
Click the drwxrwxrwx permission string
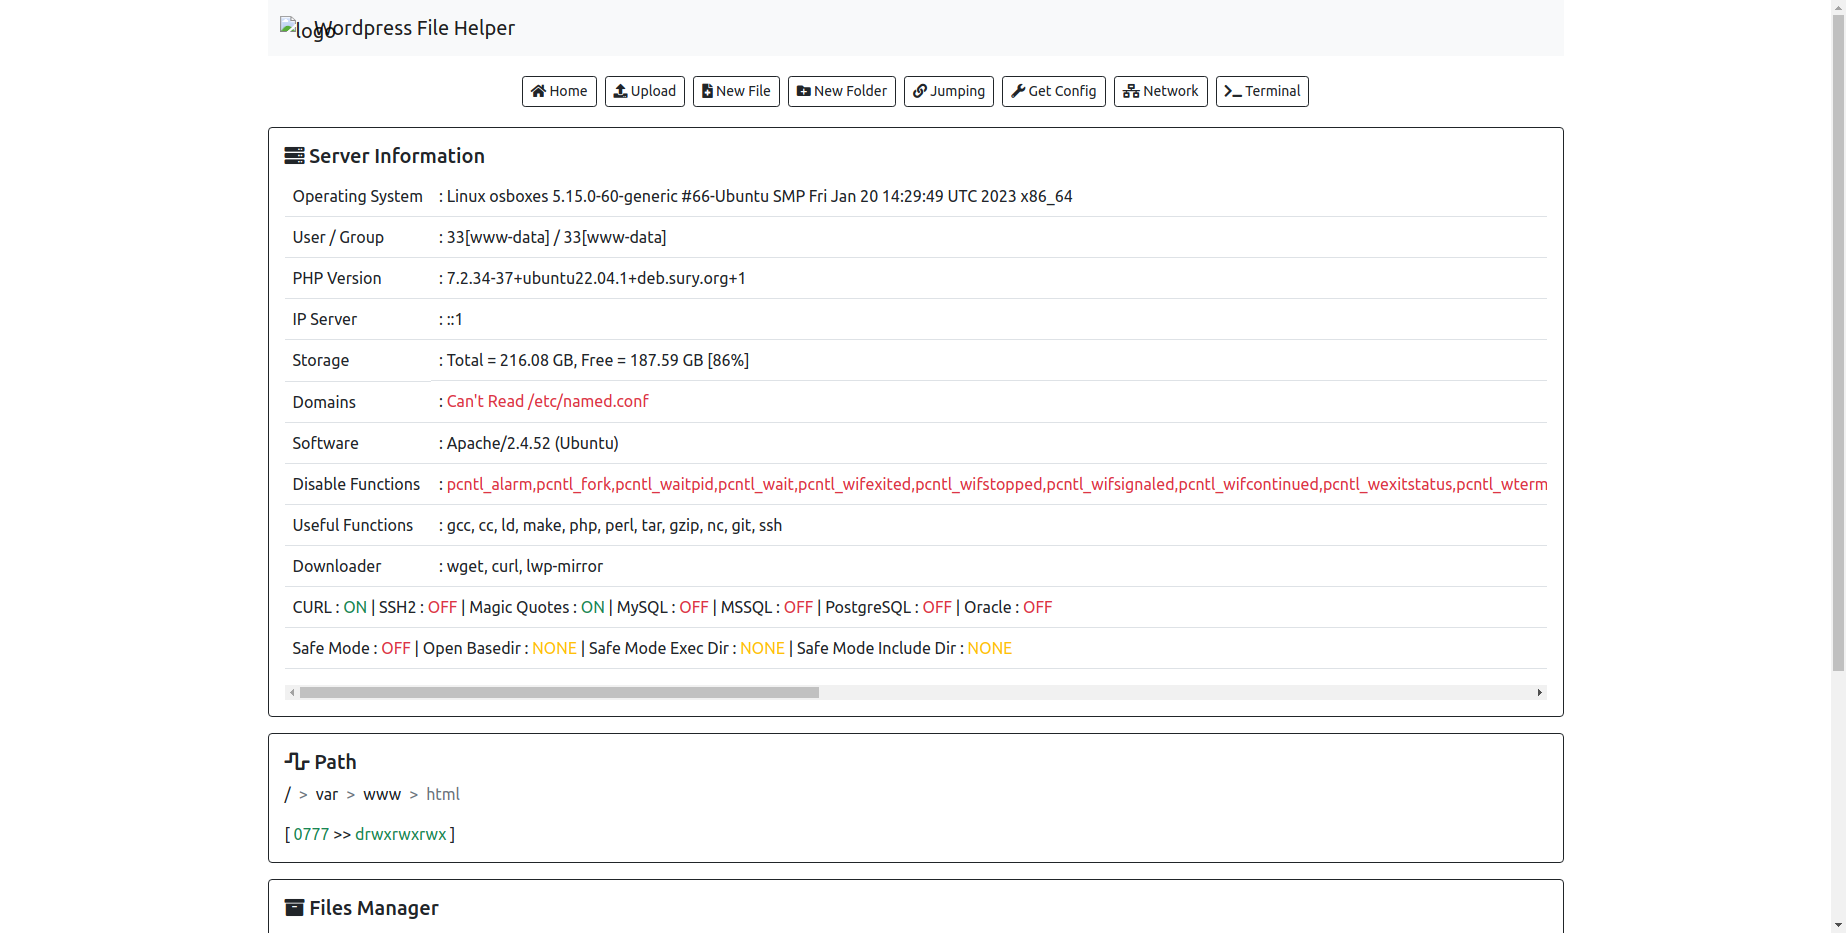401,834
